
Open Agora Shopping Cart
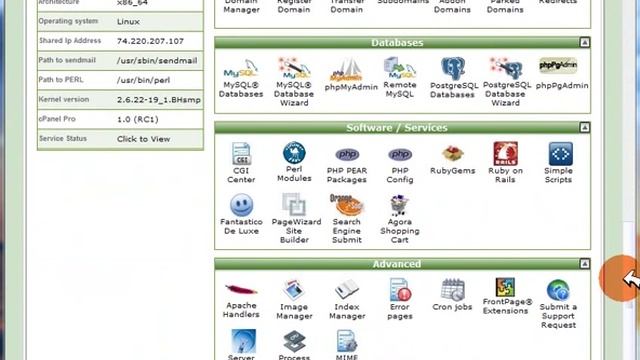click(400, 219)
